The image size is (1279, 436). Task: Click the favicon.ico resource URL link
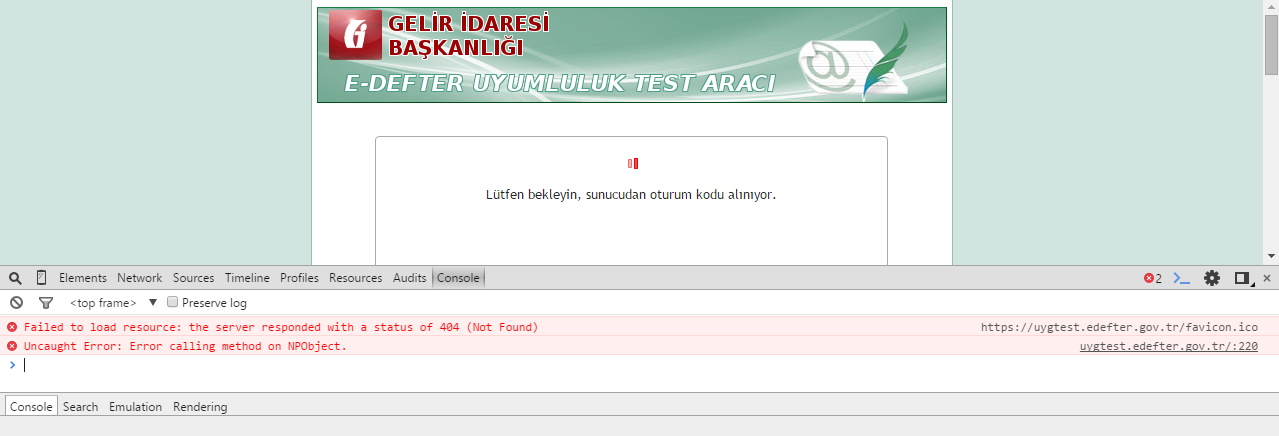pos(1119,327)
